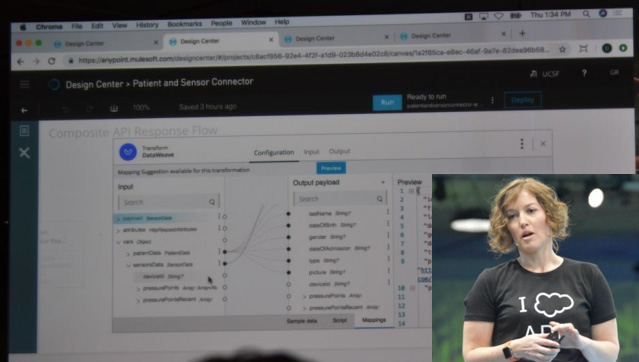Click the redo icon in canvas toolbar
The width and height of the screenshot is (639, 362).
pos(90,108)
